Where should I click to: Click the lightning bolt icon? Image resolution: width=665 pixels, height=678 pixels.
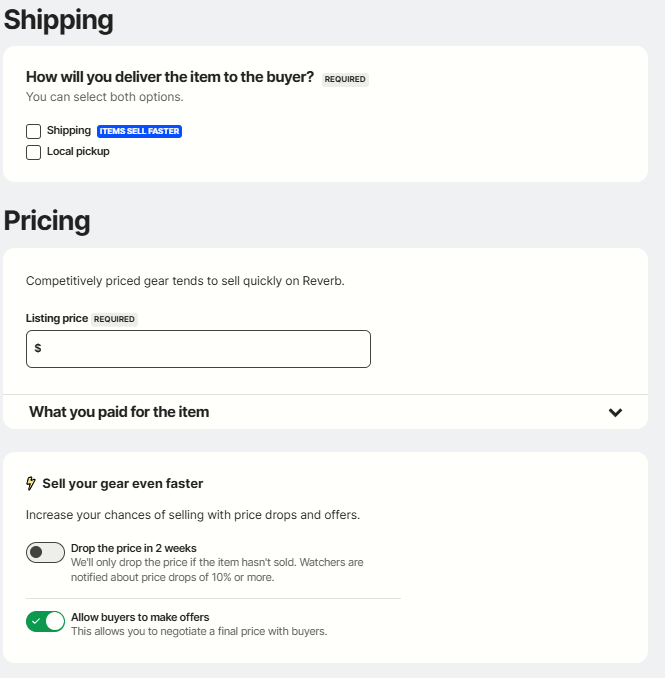pyautogui.click(x=31, y=483)
